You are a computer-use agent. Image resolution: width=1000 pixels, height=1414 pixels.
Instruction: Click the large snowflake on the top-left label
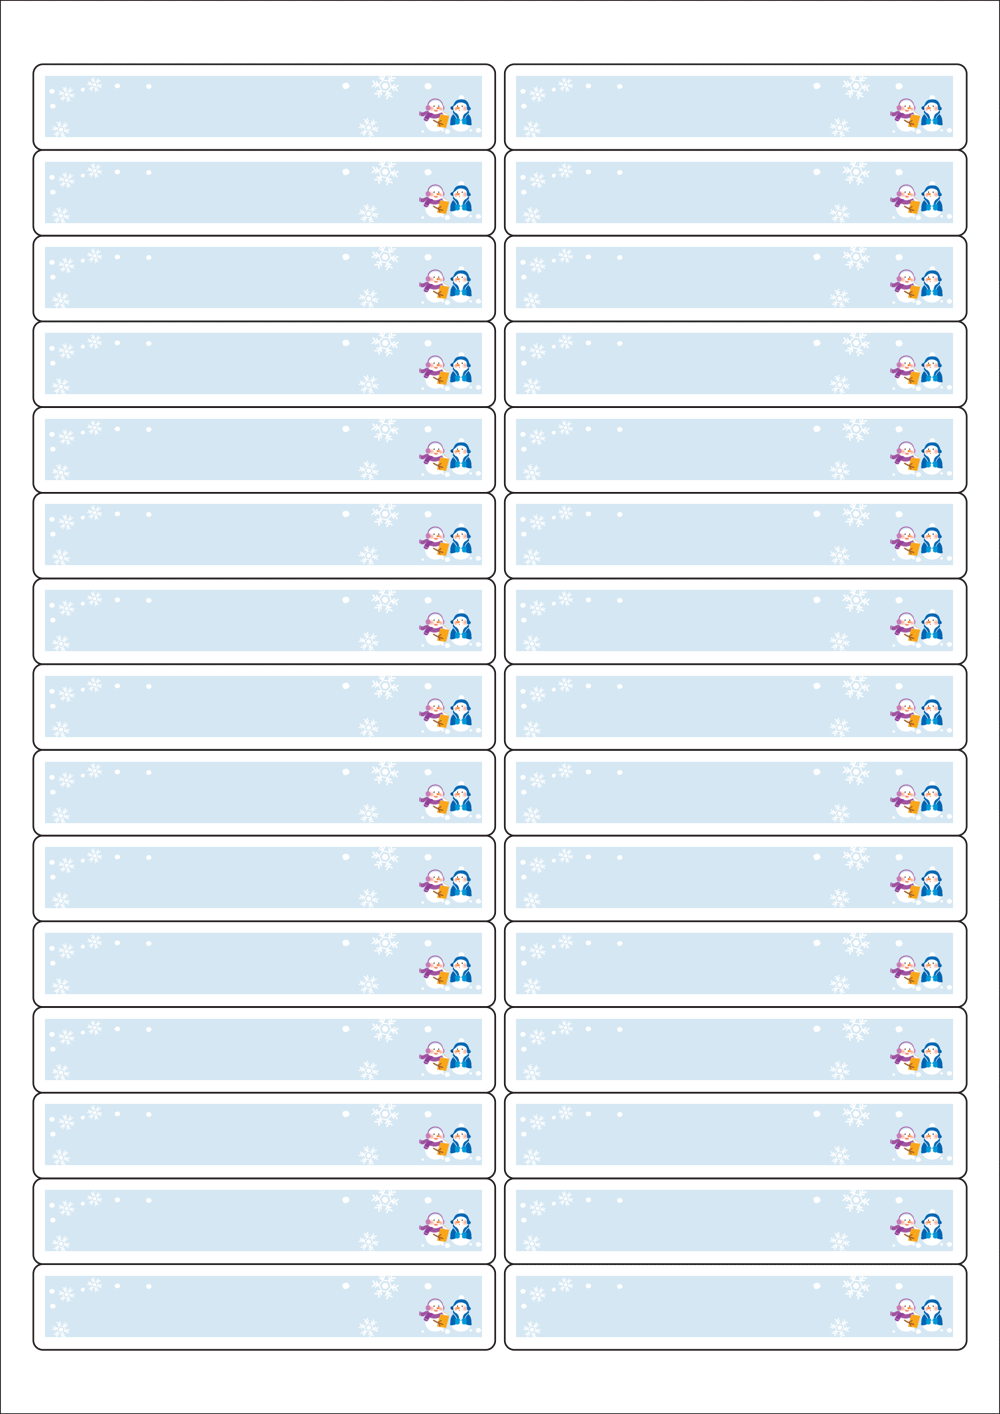(384, 86)
